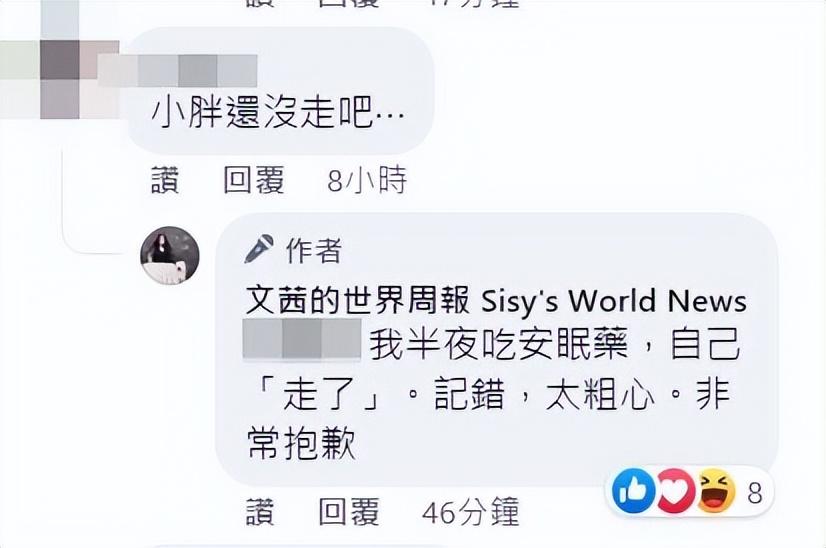The height and width of the screenshot is (548, 826).
Task: Open the author's round profile avatar
Action: (x=170, y=256)
